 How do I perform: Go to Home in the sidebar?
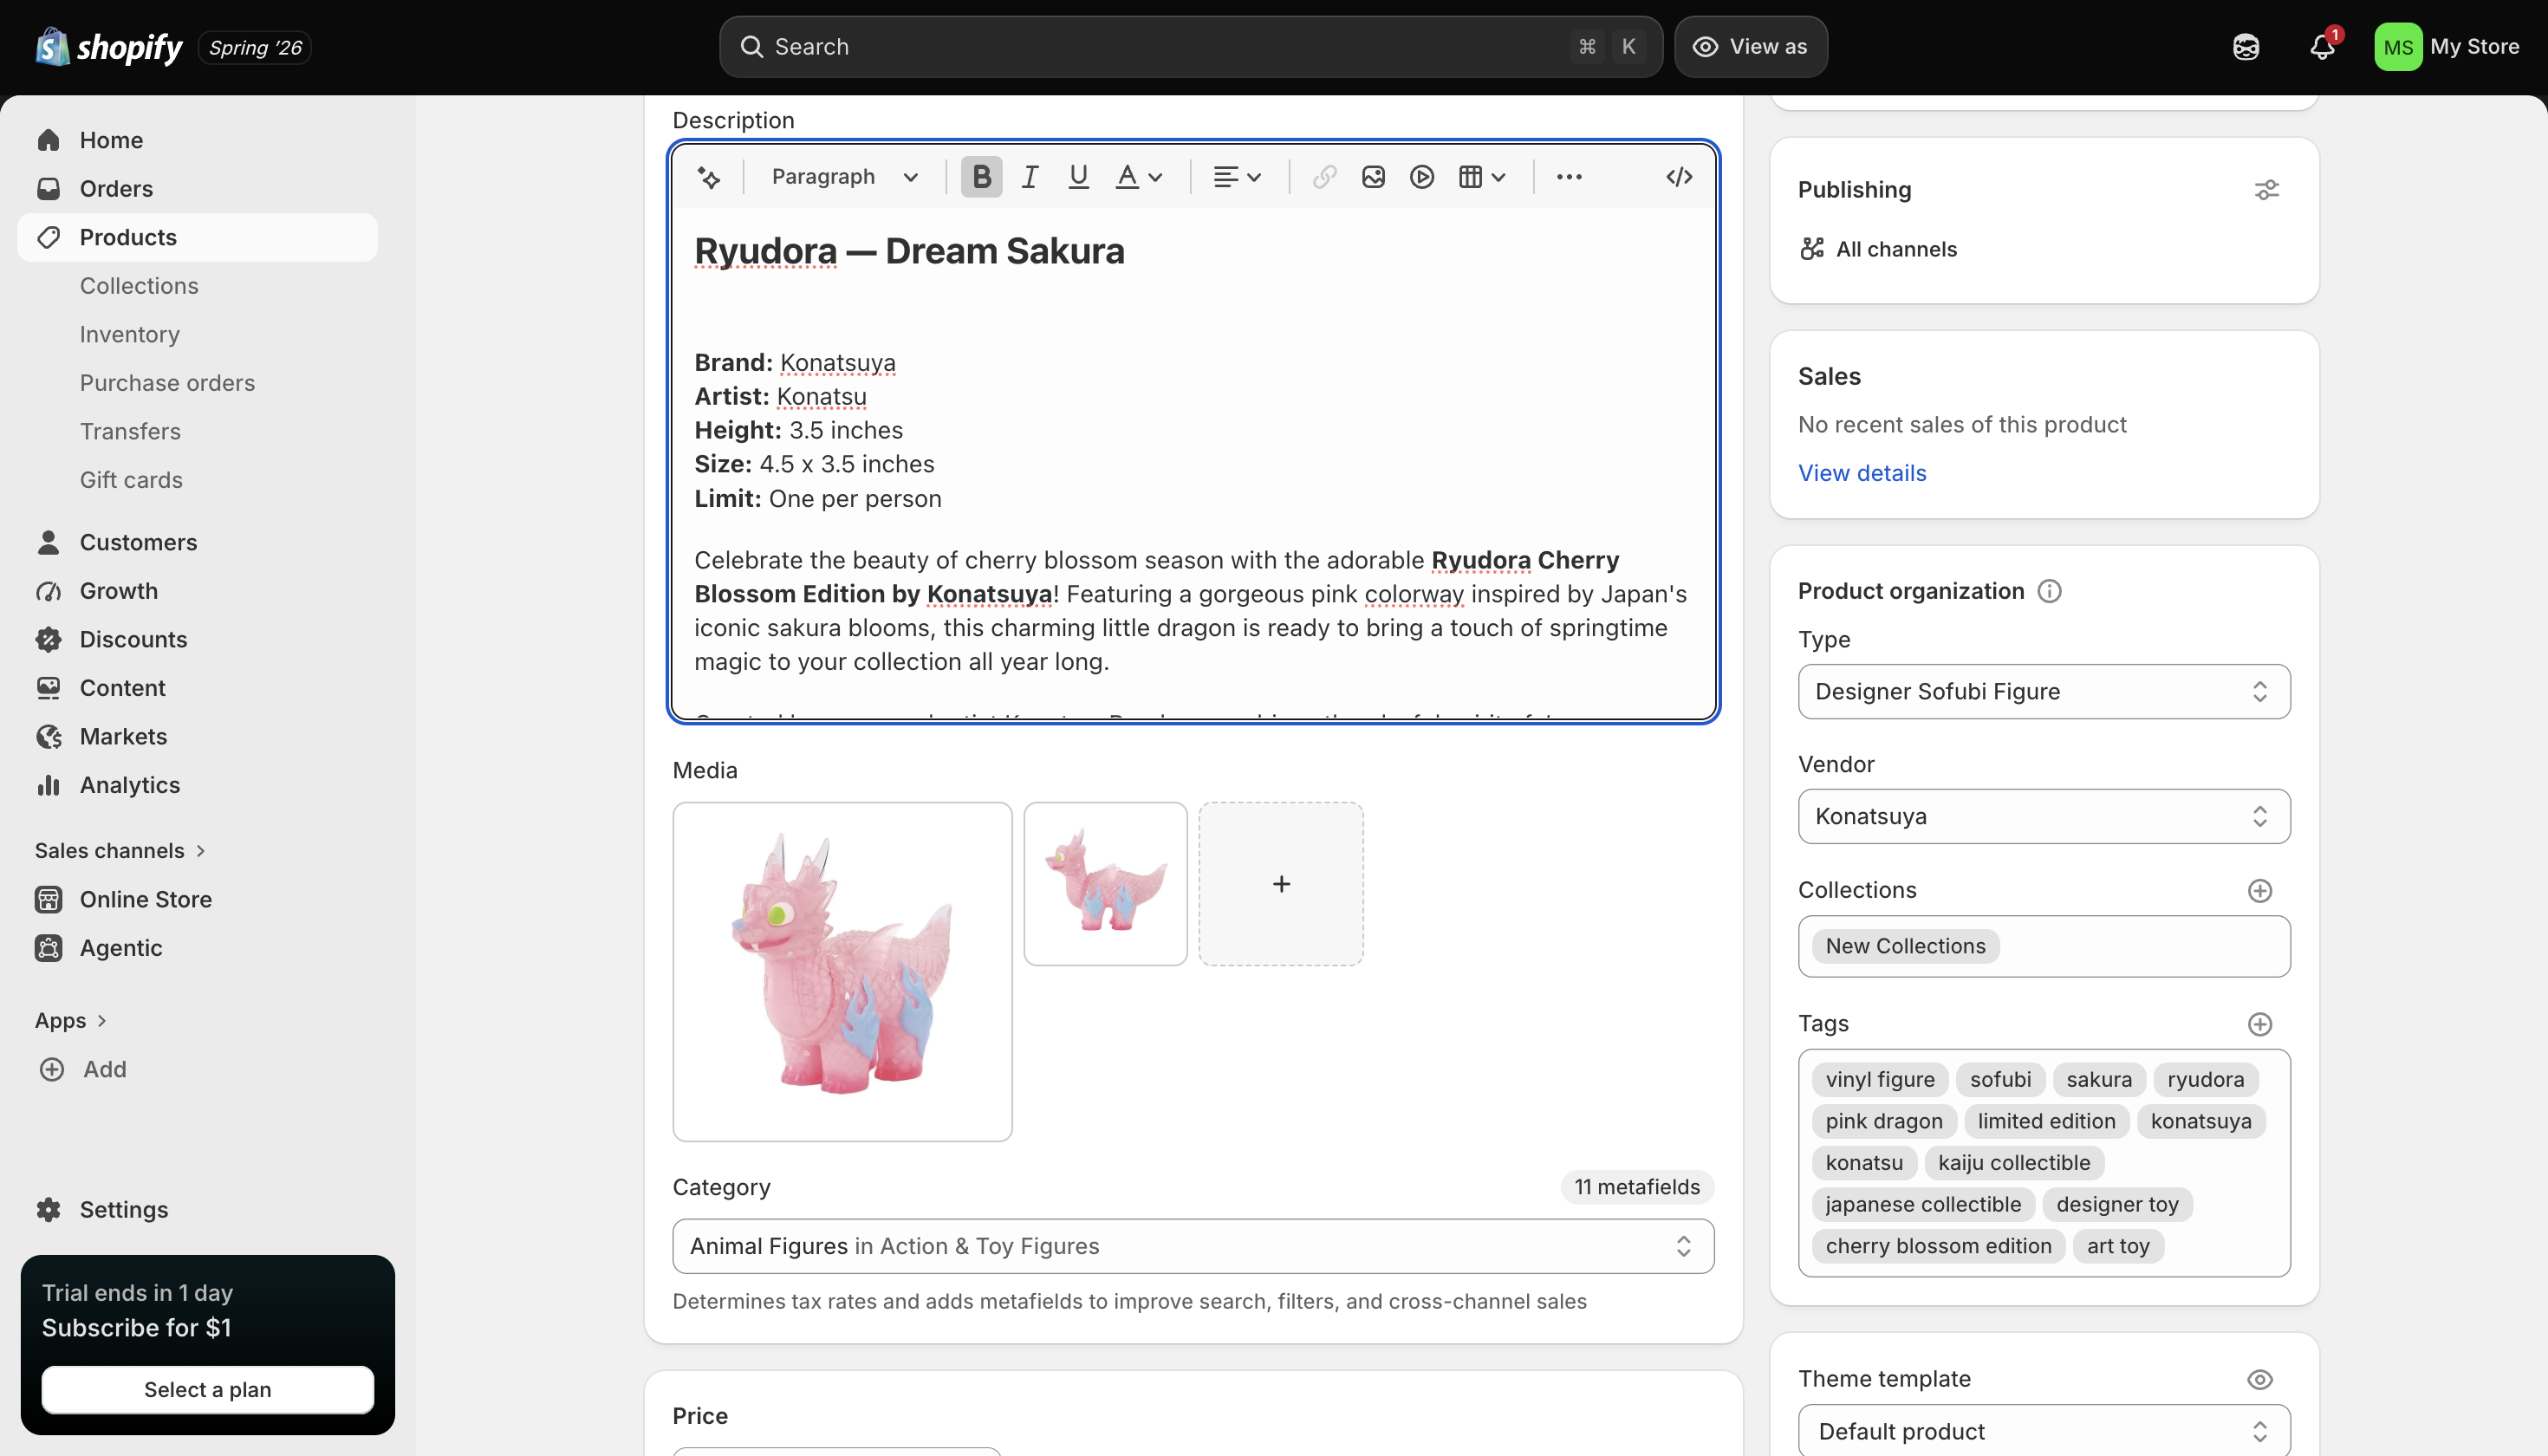[197, 140]
